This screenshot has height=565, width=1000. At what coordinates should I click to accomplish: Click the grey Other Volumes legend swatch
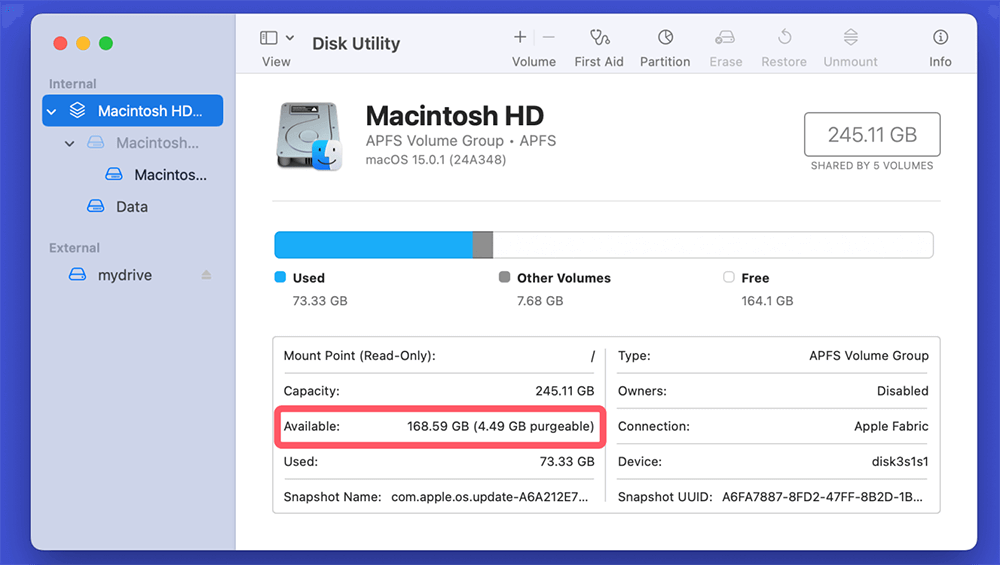[x=504, y=277]
